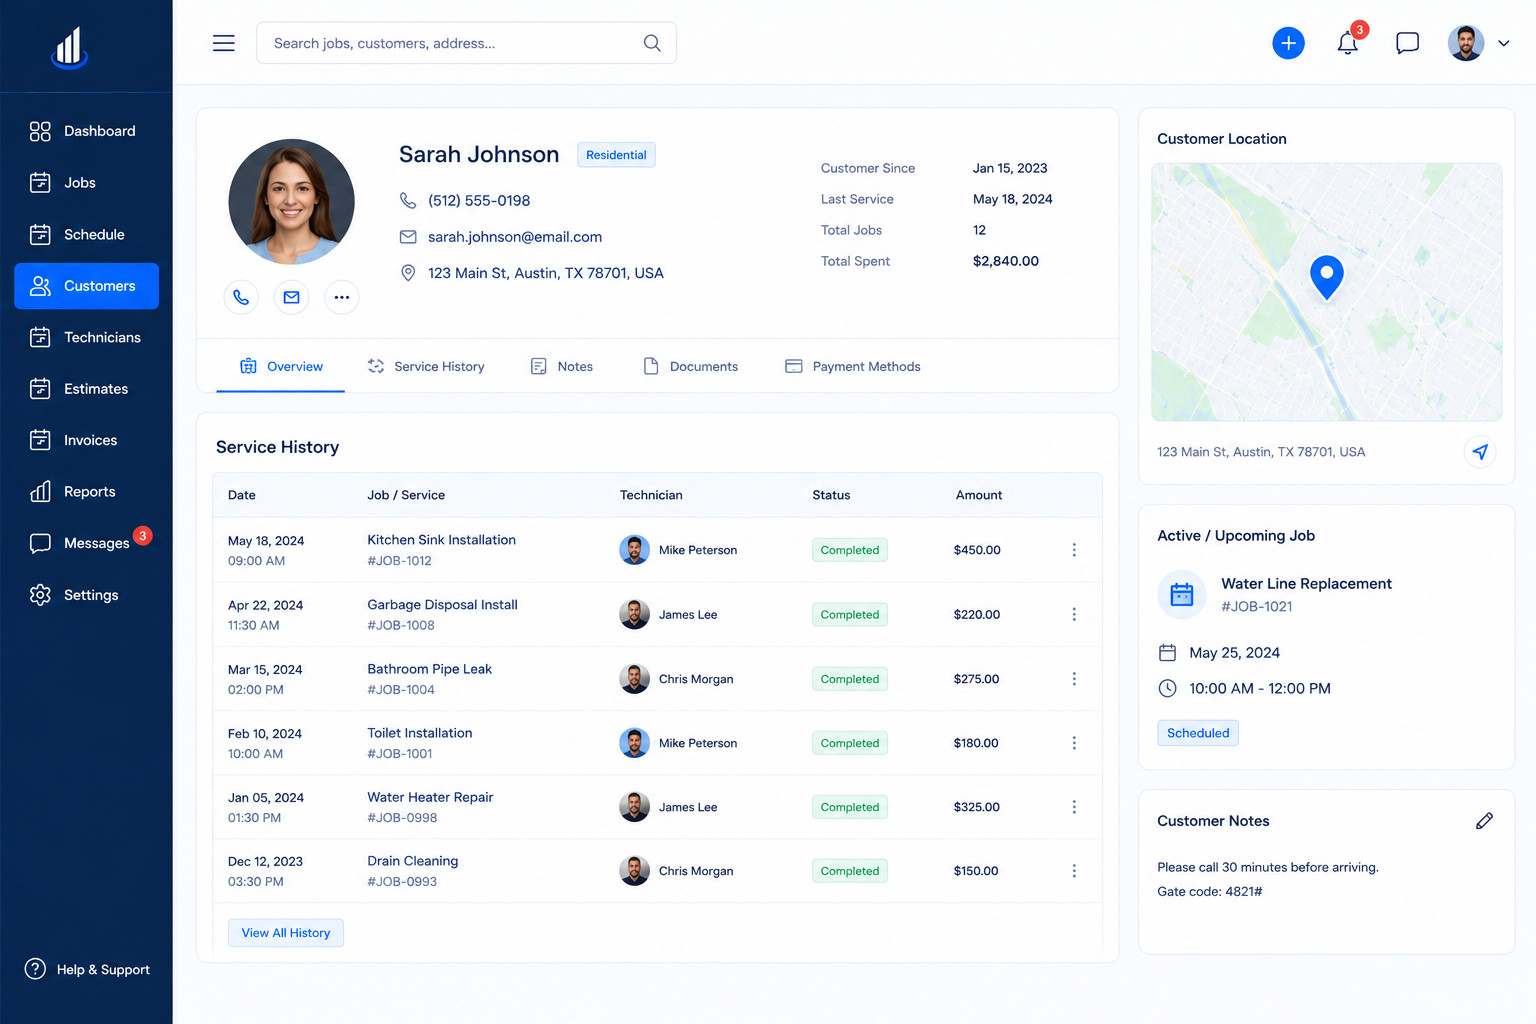
Task: Open Jobs in sidebar
Action: coord(86,183)
